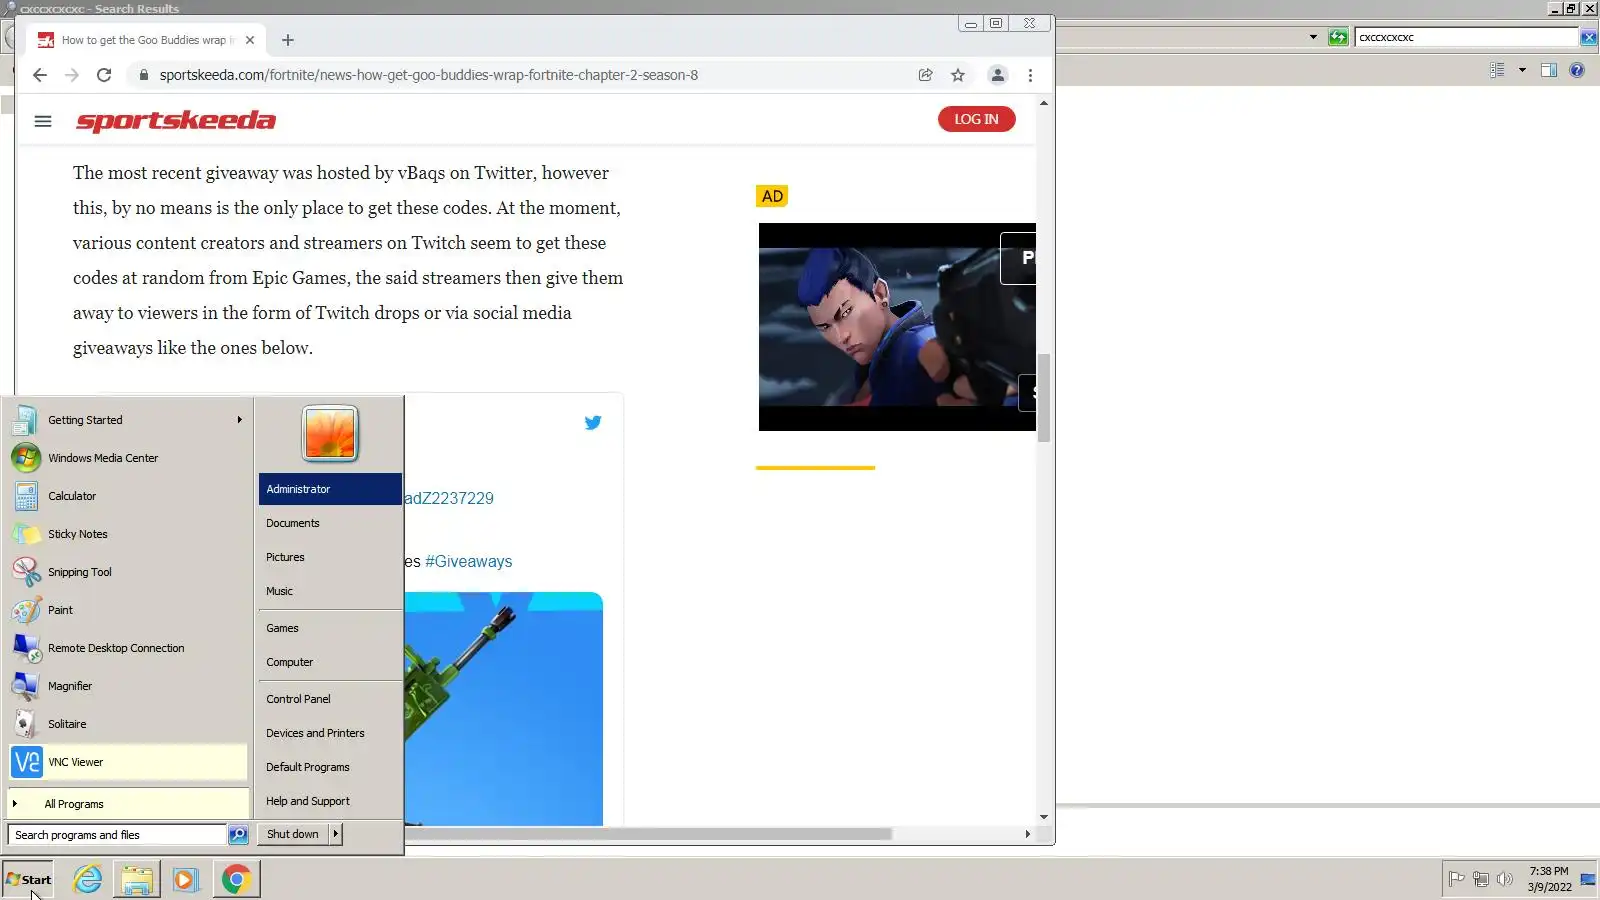Open the Explorer help question mark icon

(1577, 70)
